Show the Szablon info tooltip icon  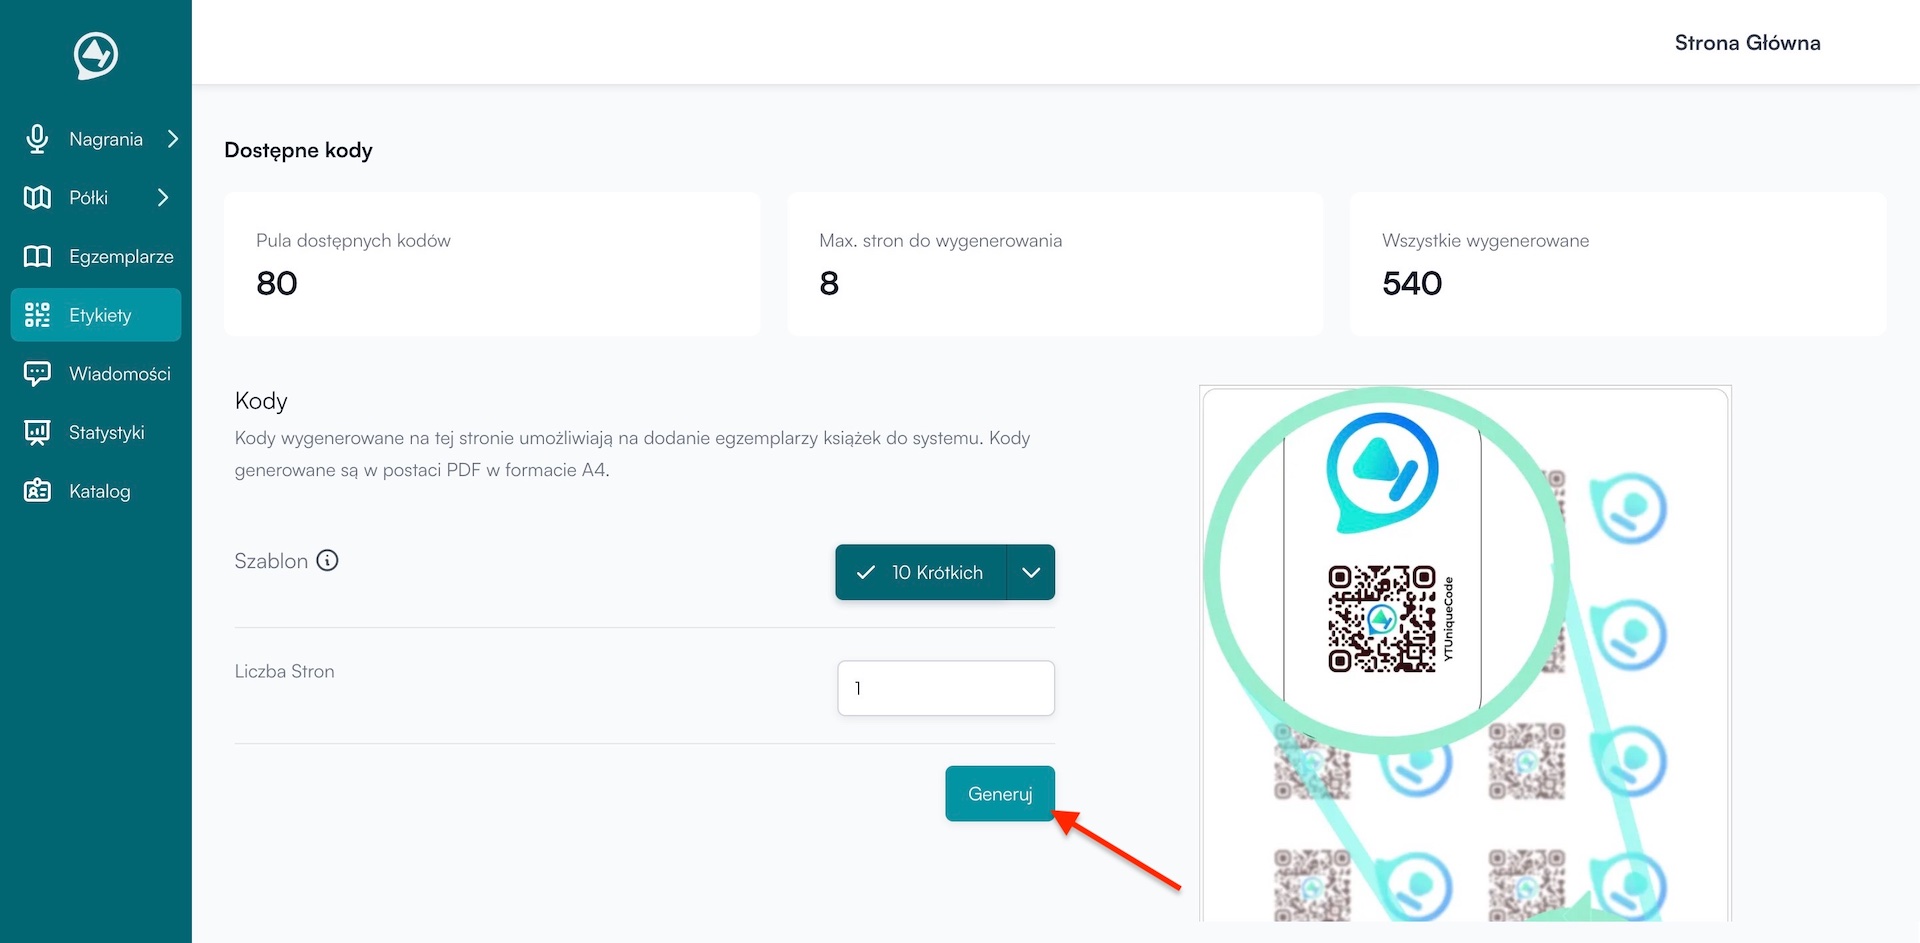pyautogui.click(x=327, y=561)
